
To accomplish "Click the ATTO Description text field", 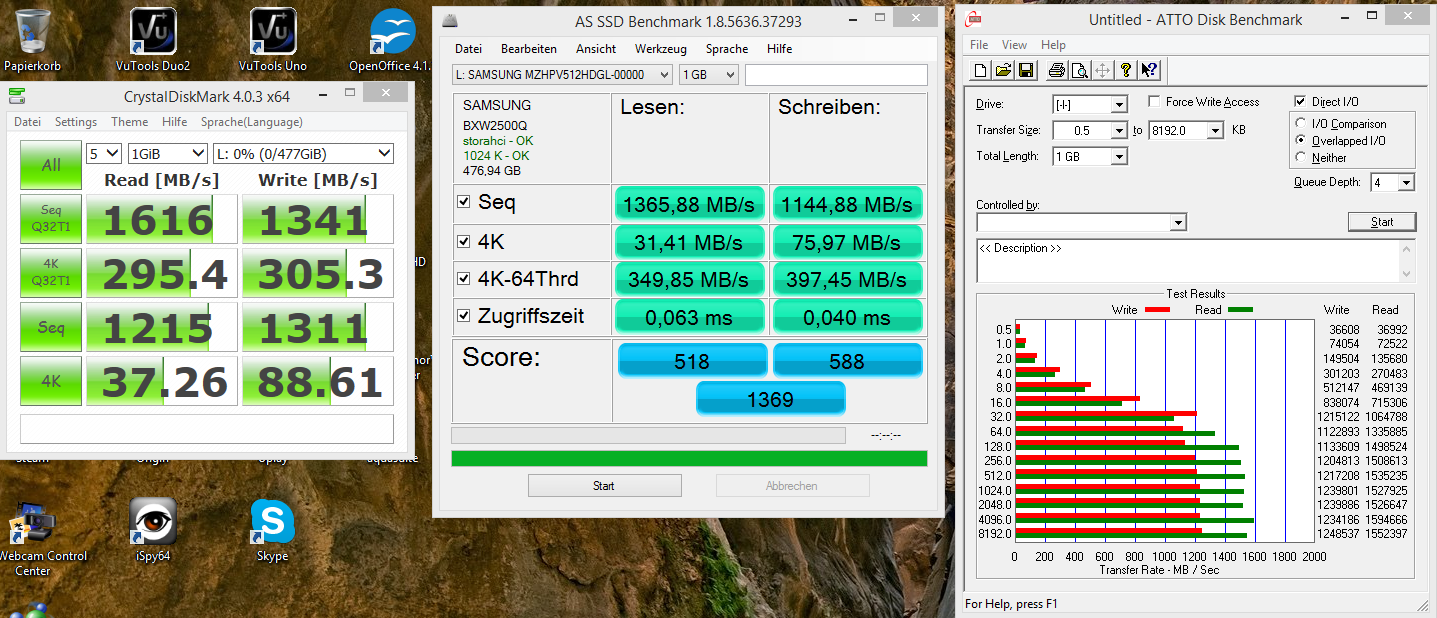I will (1196, 261).
